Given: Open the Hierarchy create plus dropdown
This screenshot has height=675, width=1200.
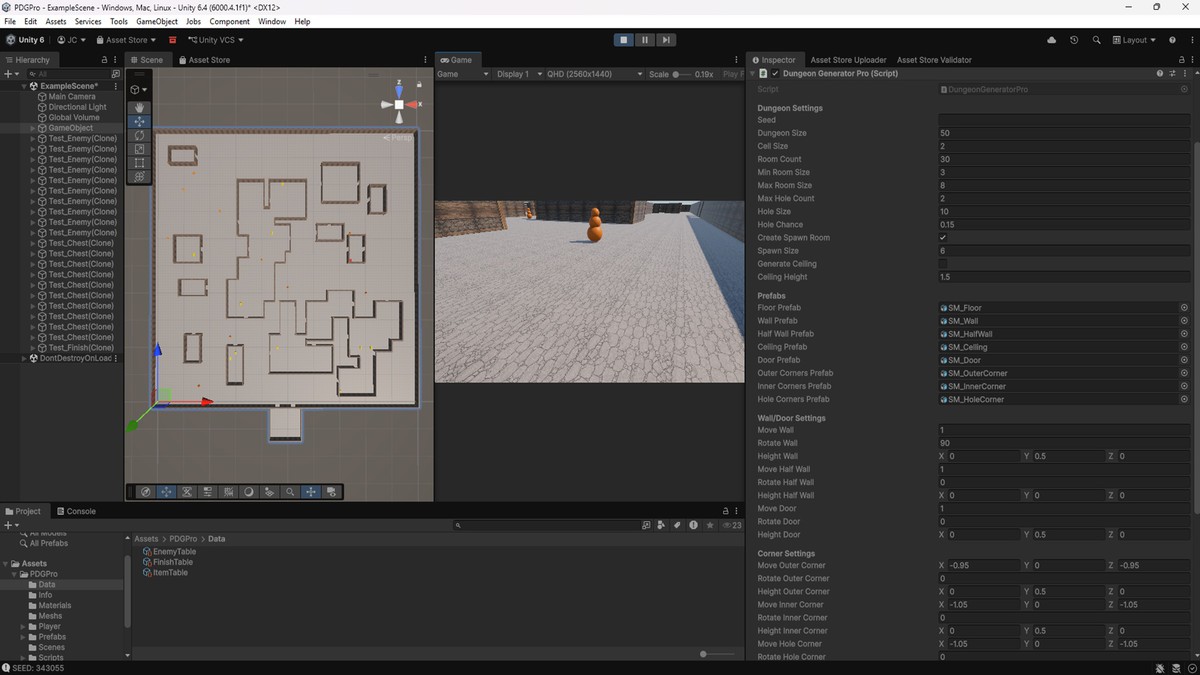Looking at the screenshot, I should pyautogui.click(x=12, y=74).
